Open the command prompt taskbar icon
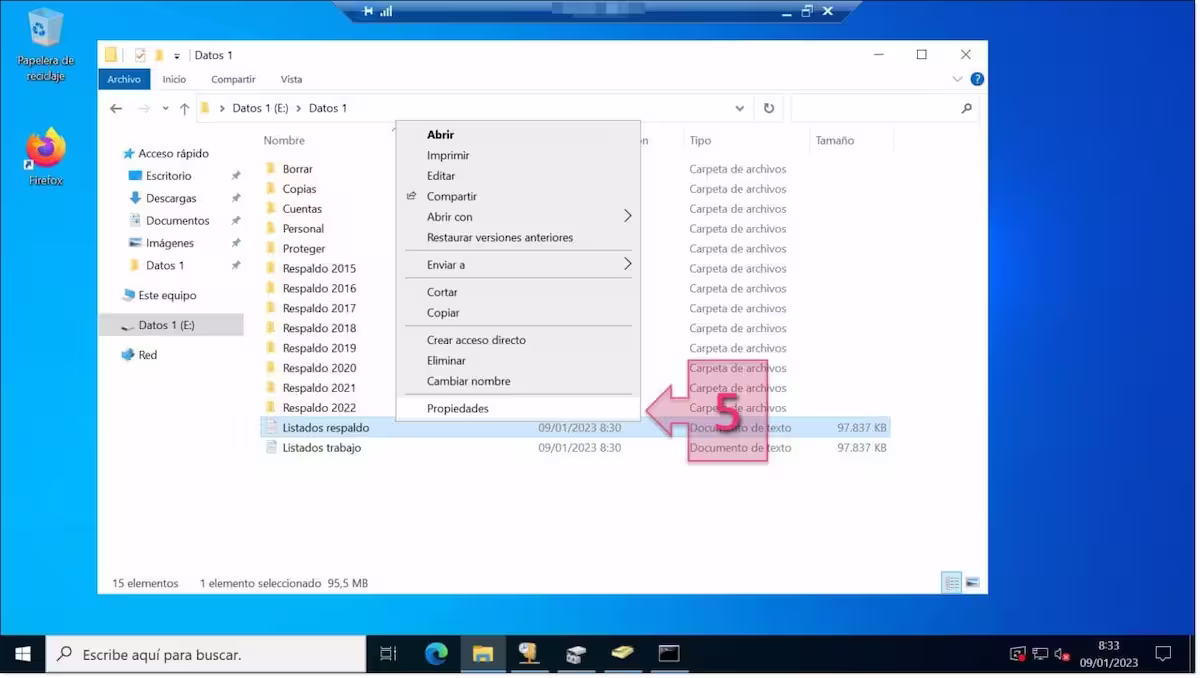 pos(669,654)
